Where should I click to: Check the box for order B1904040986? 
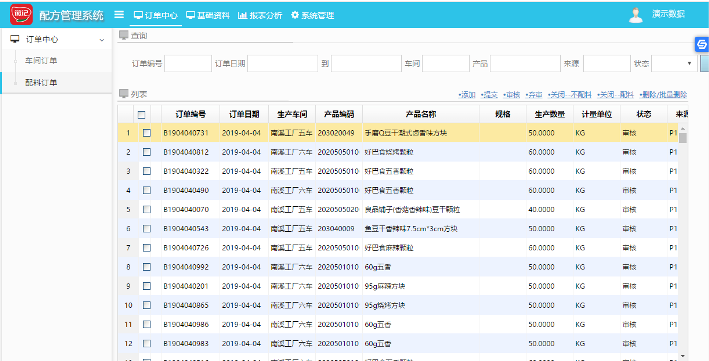pyautogui.click(x=147, y=324)
